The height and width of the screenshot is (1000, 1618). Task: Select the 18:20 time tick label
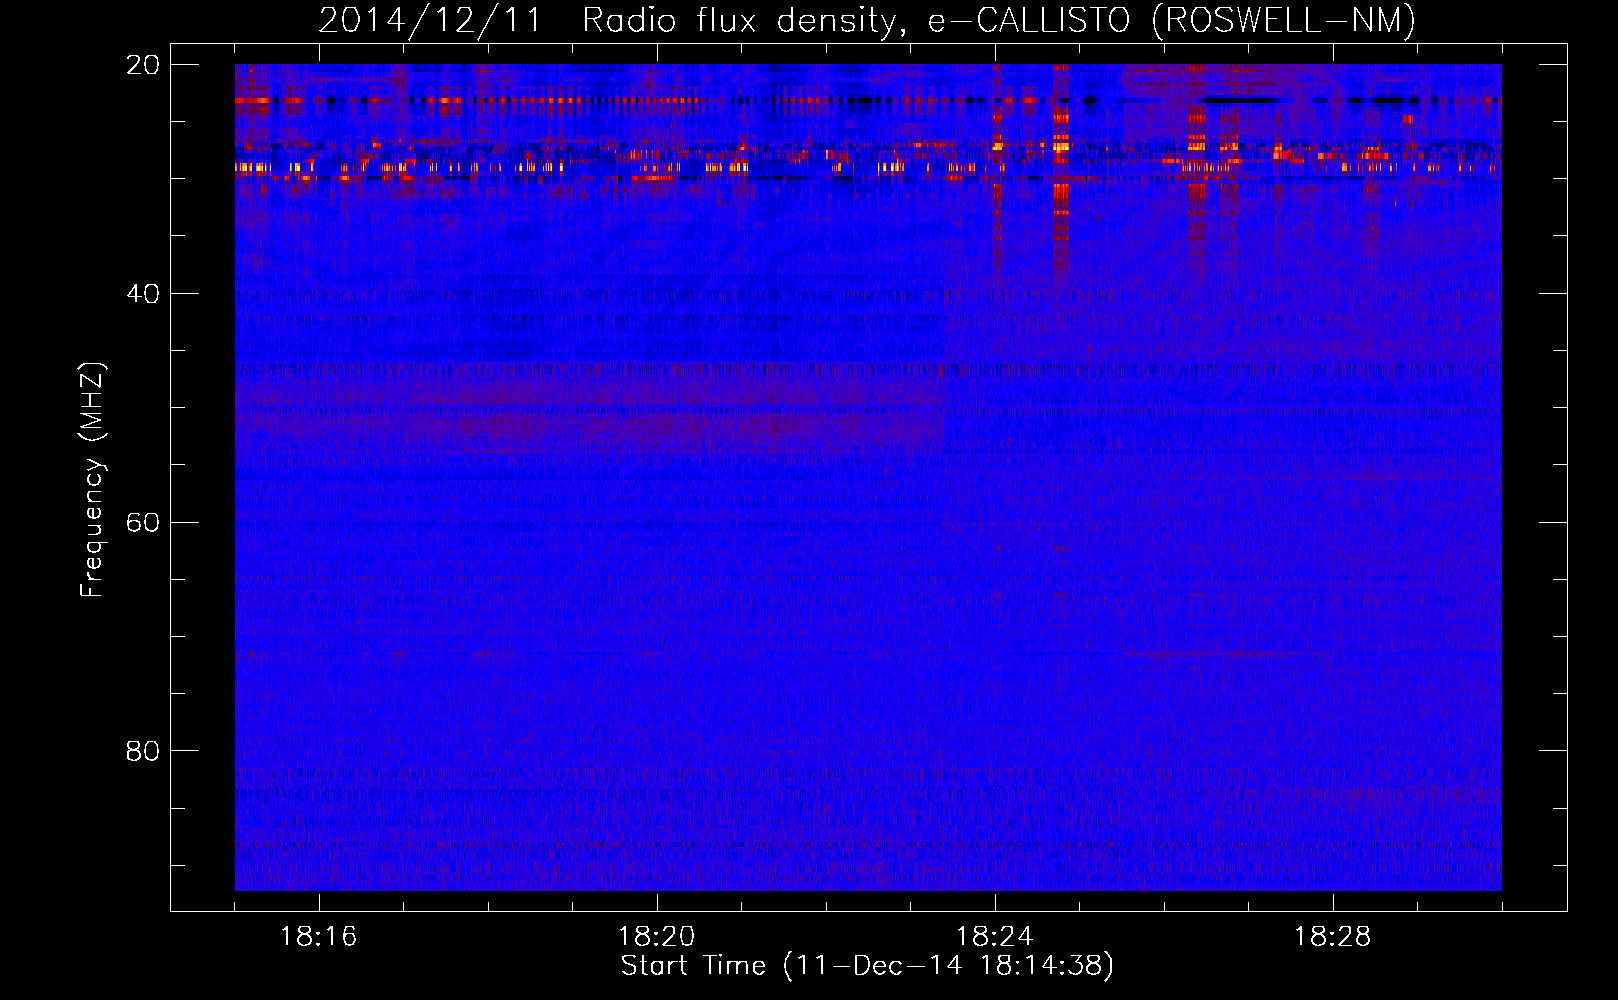657,937
